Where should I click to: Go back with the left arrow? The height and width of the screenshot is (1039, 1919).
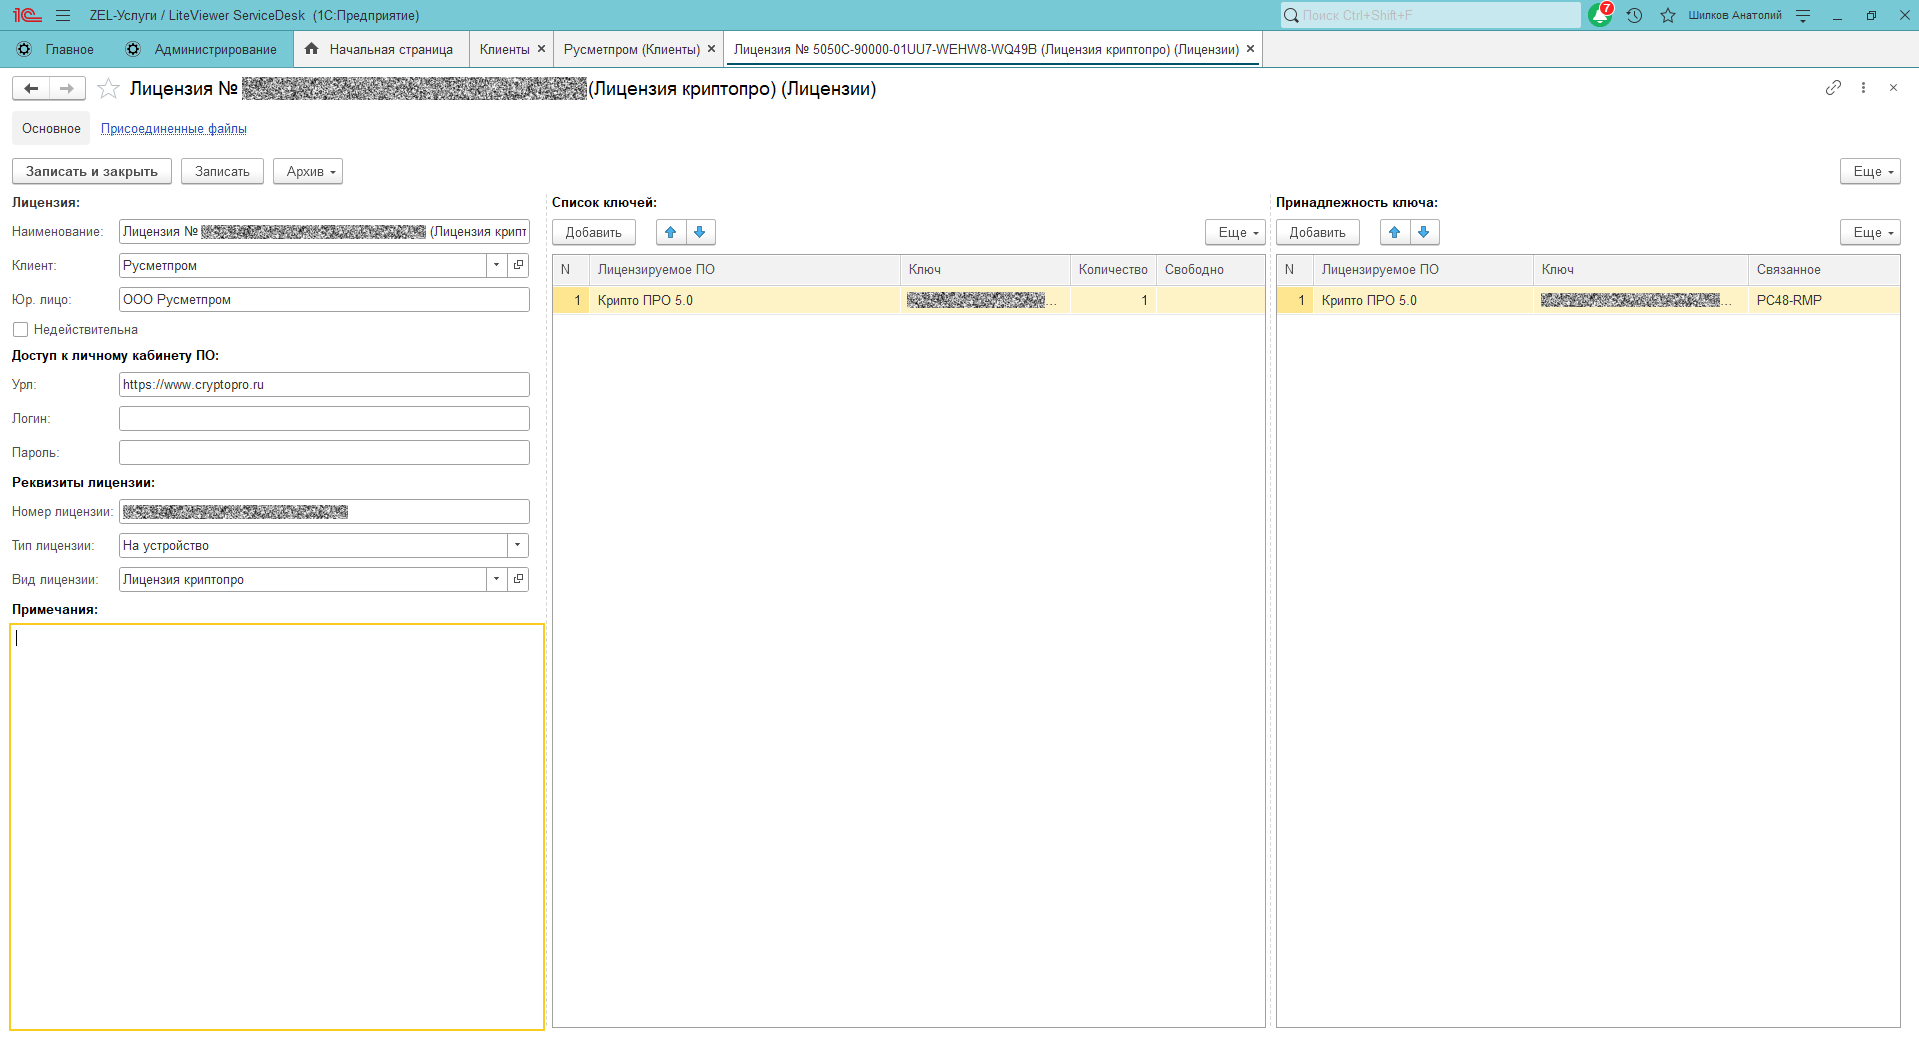pos(31,88)
